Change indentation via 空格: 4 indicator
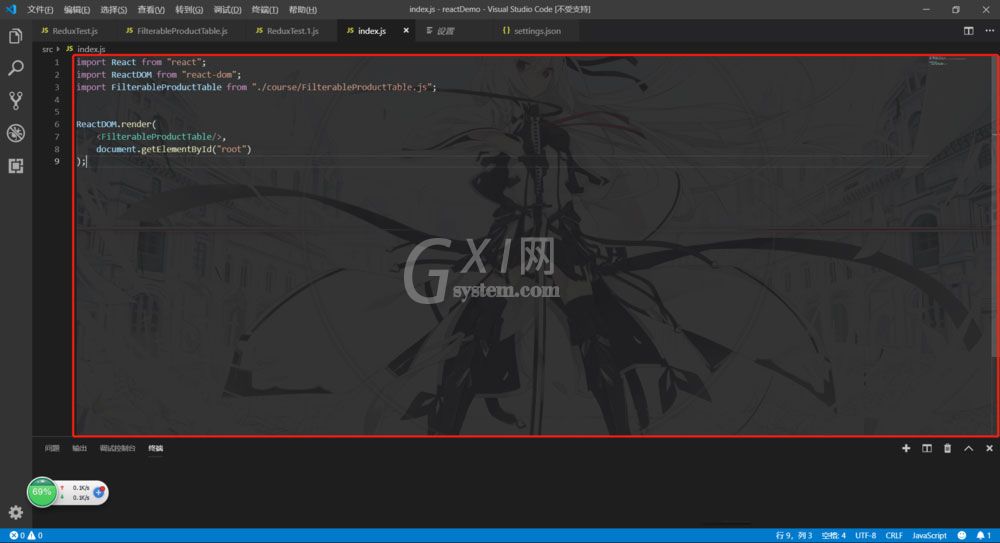1000x543 pixels. (834, 535)
